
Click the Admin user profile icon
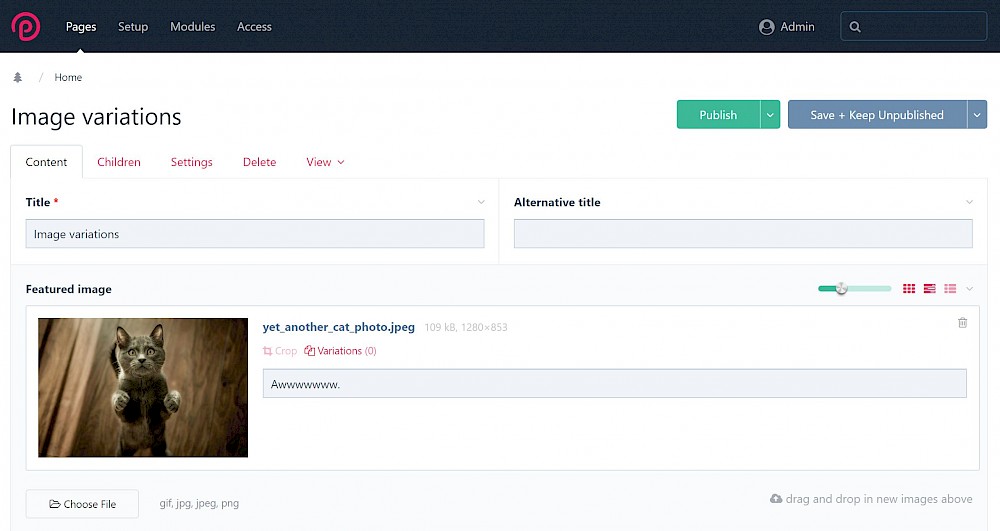pos(767,27)
